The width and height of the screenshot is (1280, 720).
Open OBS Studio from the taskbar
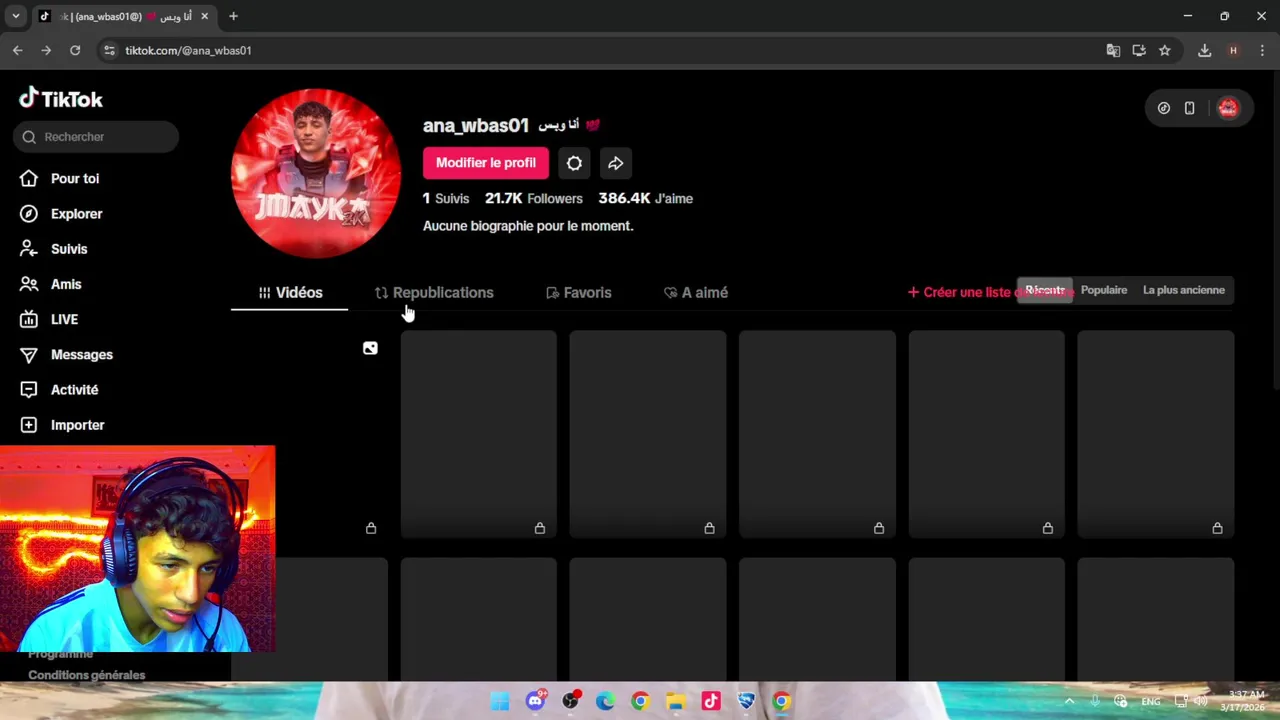[x=570, y=701]
